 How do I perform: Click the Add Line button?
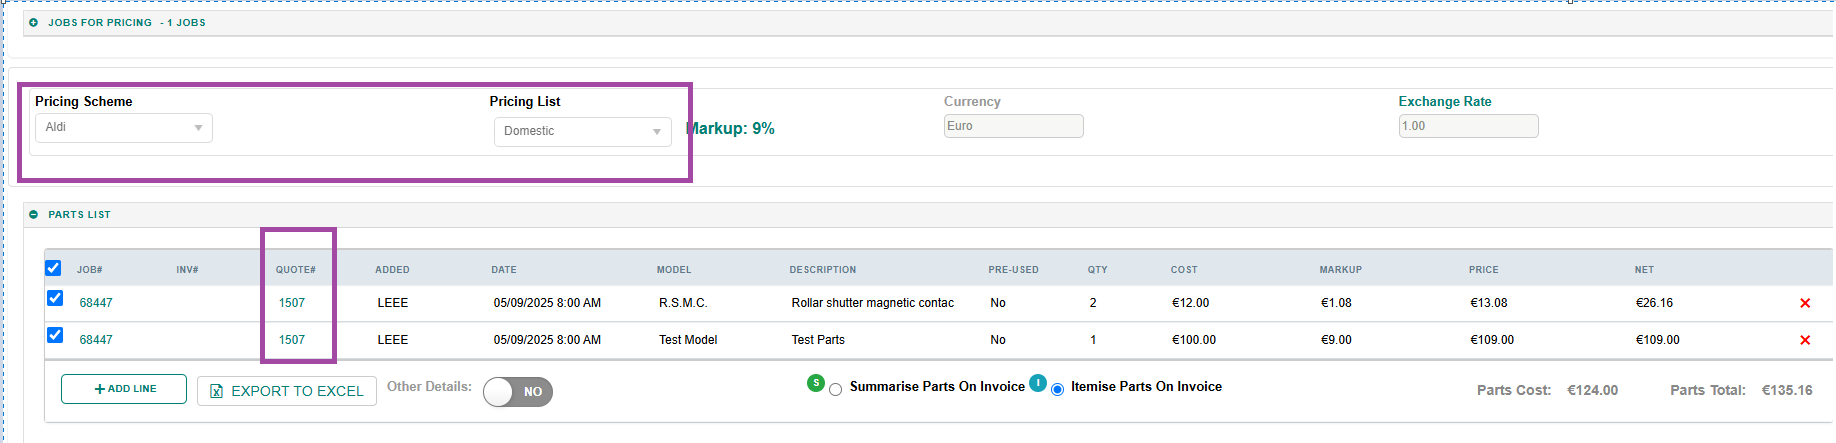124,389
